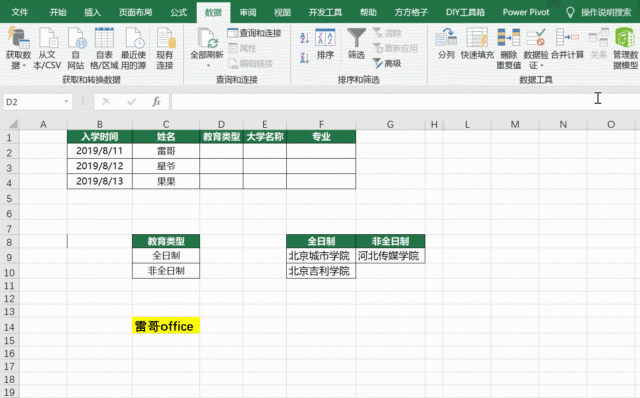The width and height of the screenshot is (640, 398).
Task: Open 最近使用的源 (Recent Sources)
Action: pos(133,48)
